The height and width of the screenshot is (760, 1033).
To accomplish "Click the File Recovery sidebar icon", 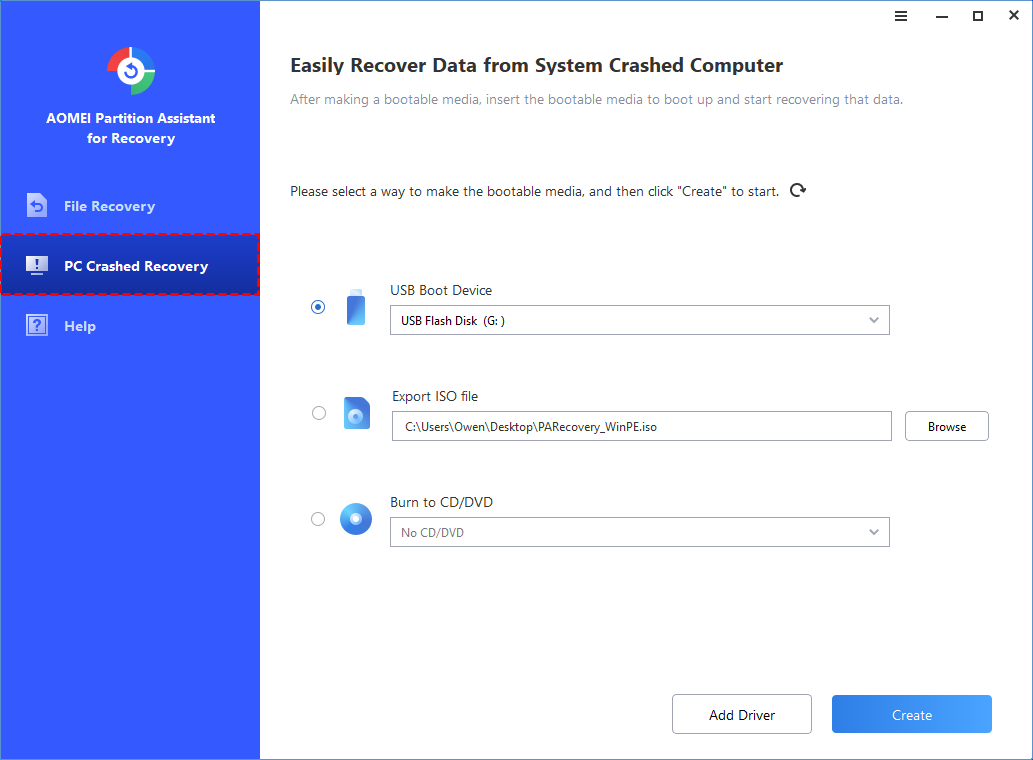I will 37,205.
